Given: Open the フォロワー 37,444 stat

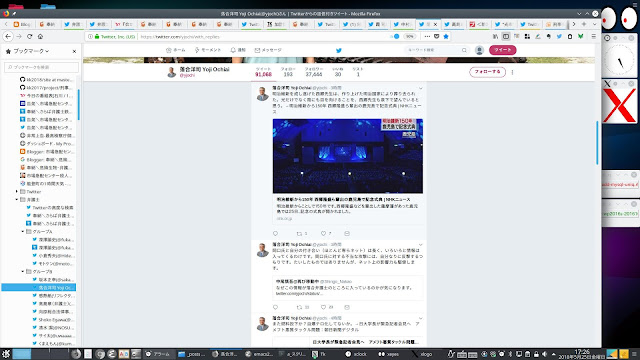Looking at the screenshot, I should pyautogui.click(x=313, y=72).
